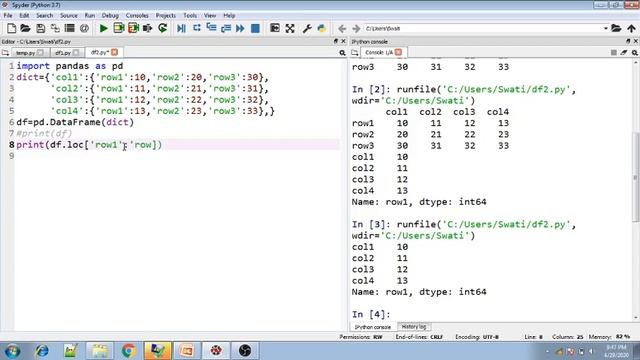
Task: Browse for a working directory folder icon
Action: pos(616,28)
